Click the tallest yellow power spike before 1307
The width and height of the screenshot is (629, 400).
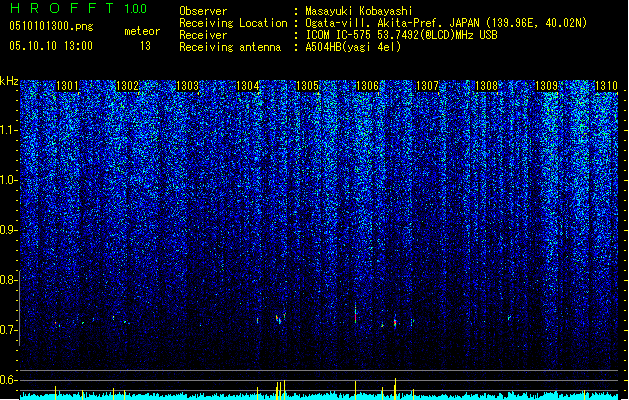click(x=395, y=389)
